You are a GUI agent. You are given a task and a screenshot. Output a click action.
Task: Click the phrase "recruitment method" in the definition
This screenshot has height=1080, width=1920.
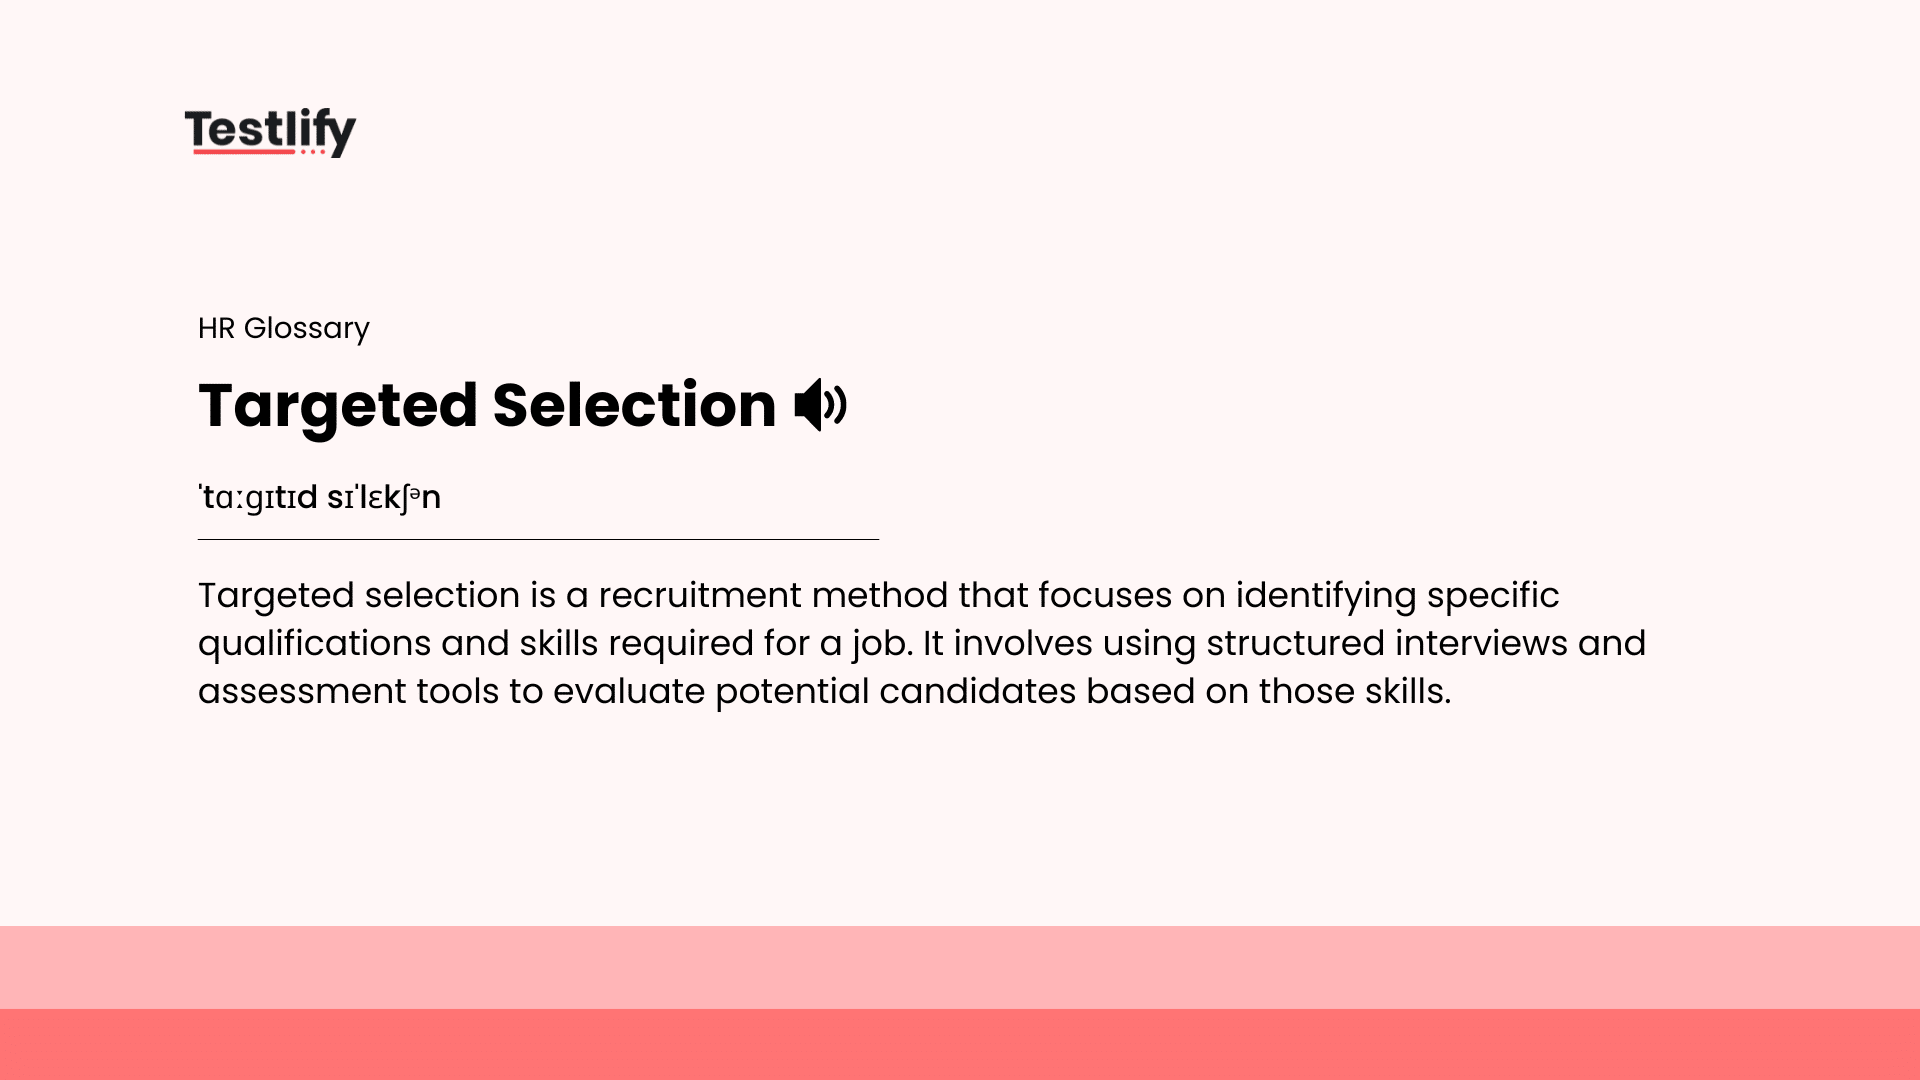pos(773,595)
